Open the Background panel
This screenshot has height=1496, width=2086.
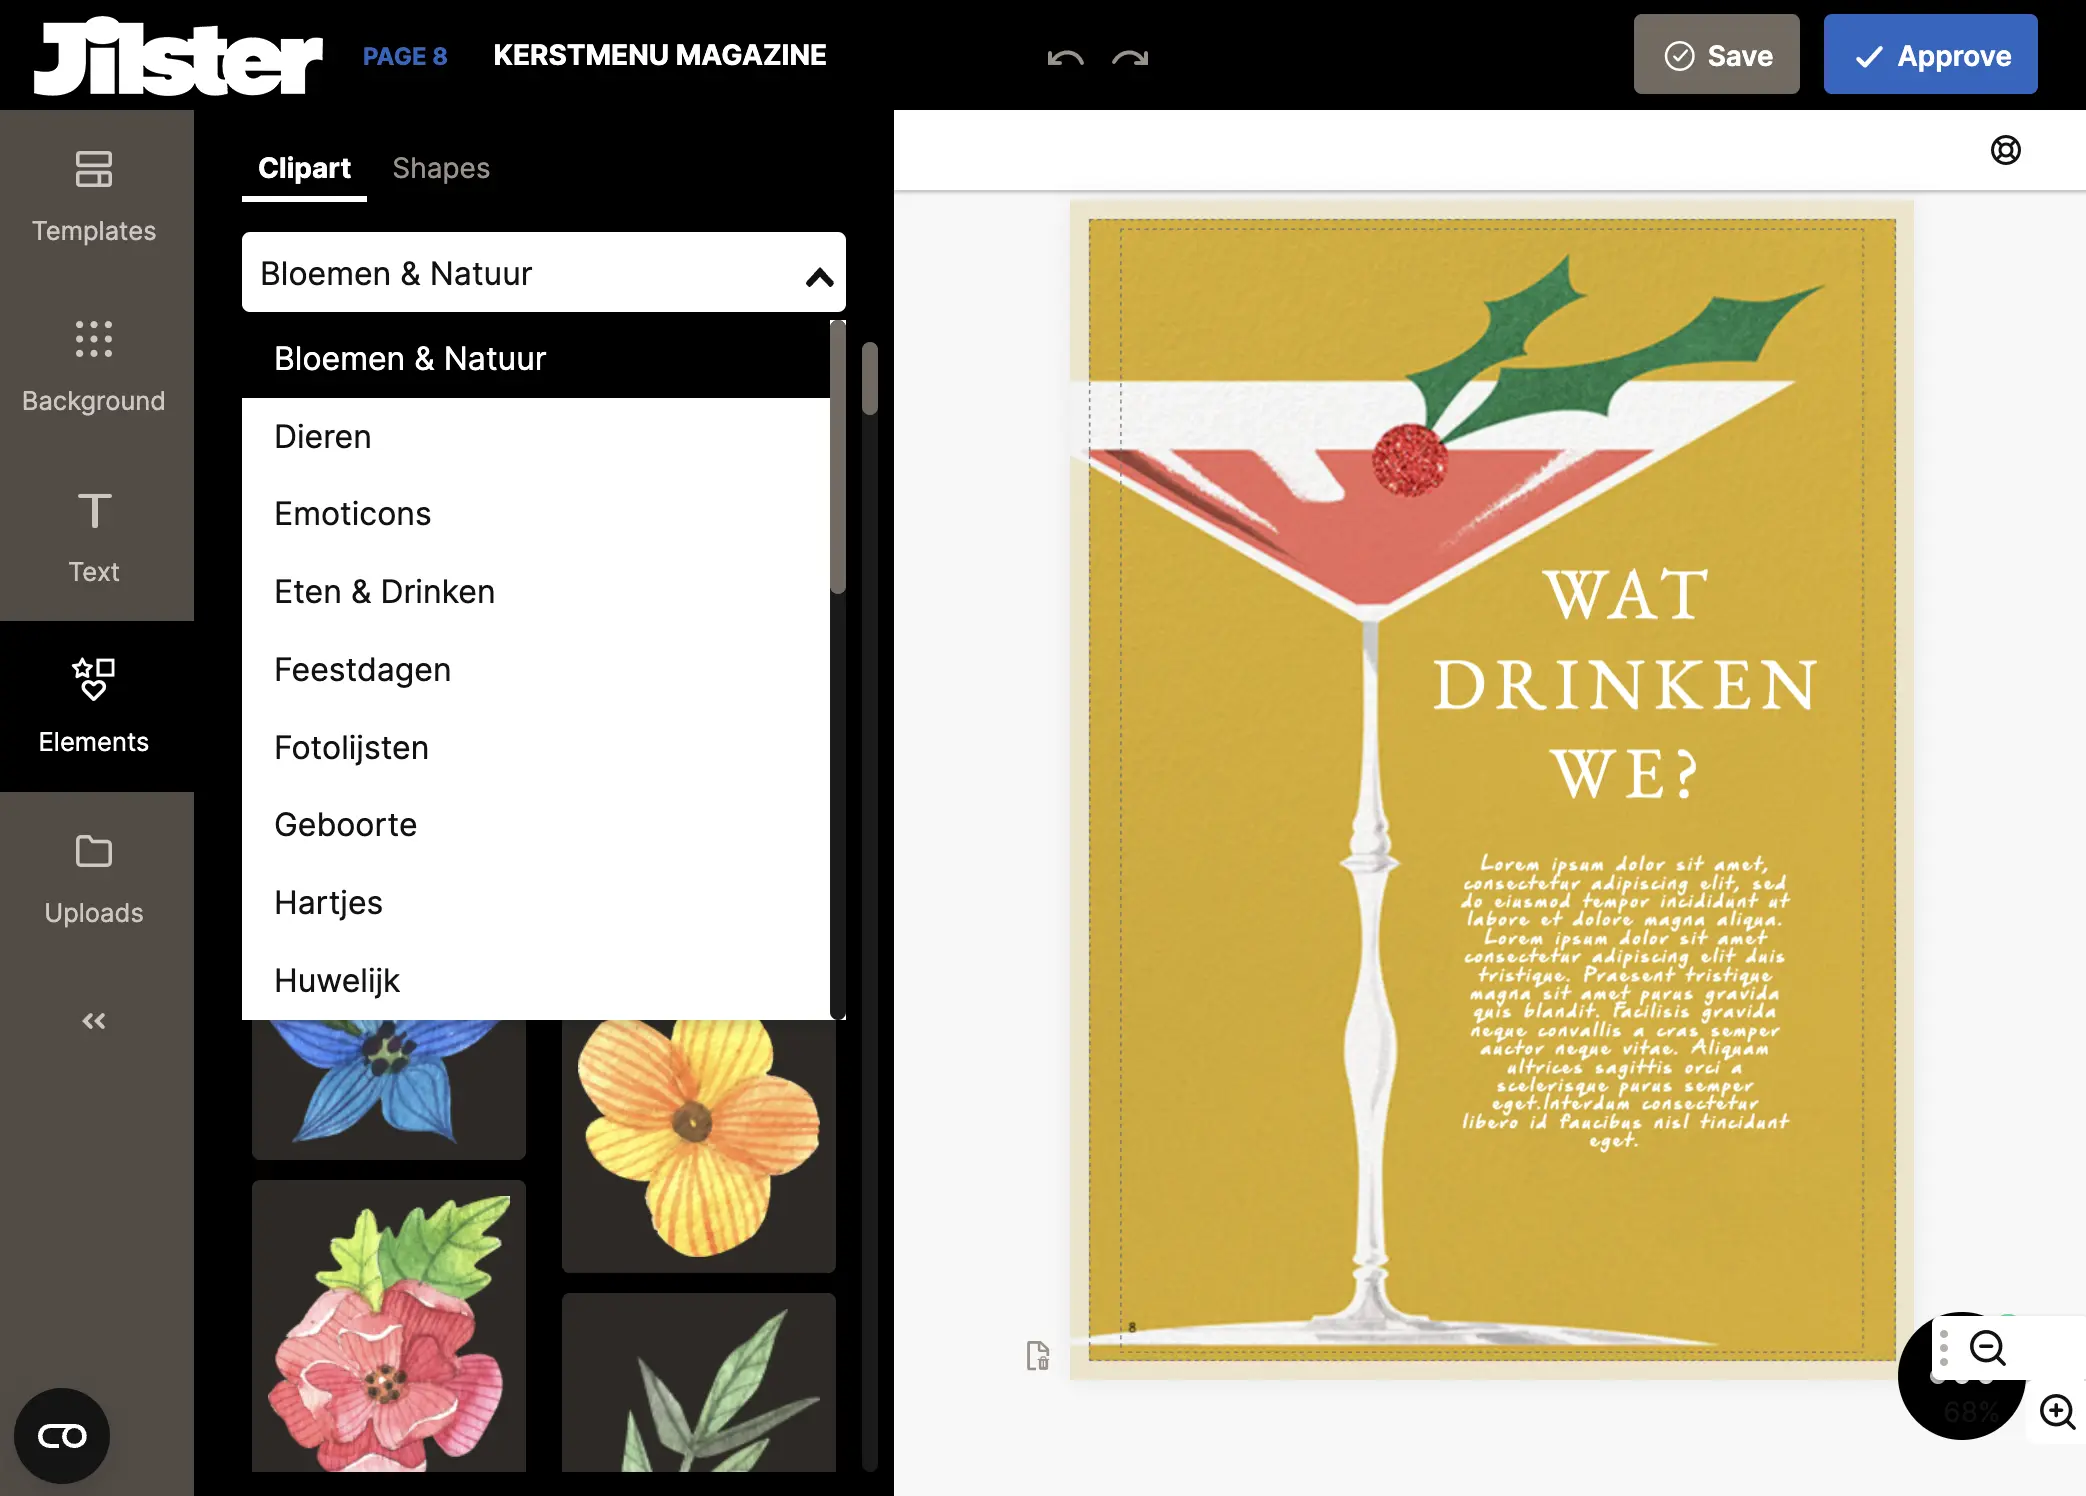[94, 366]
